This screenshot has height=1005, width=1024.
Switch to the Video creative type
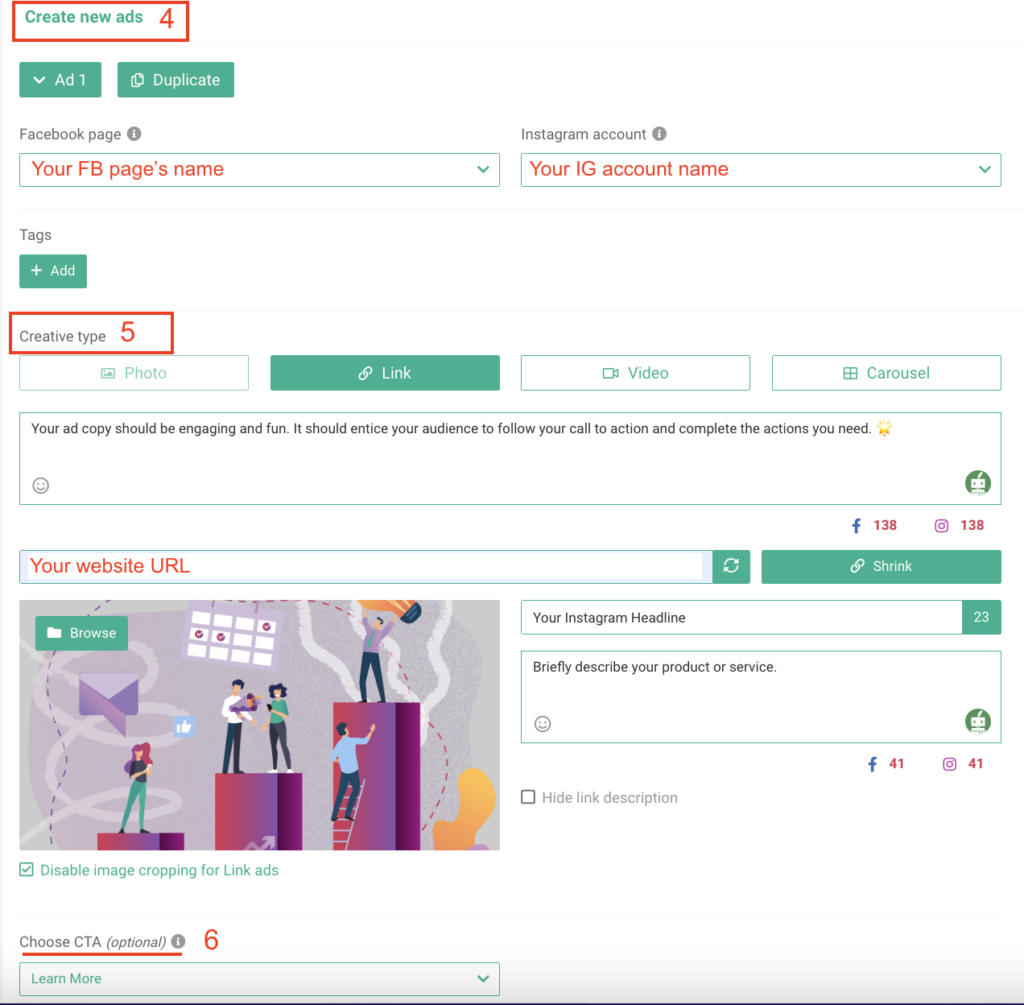(635, 372)
